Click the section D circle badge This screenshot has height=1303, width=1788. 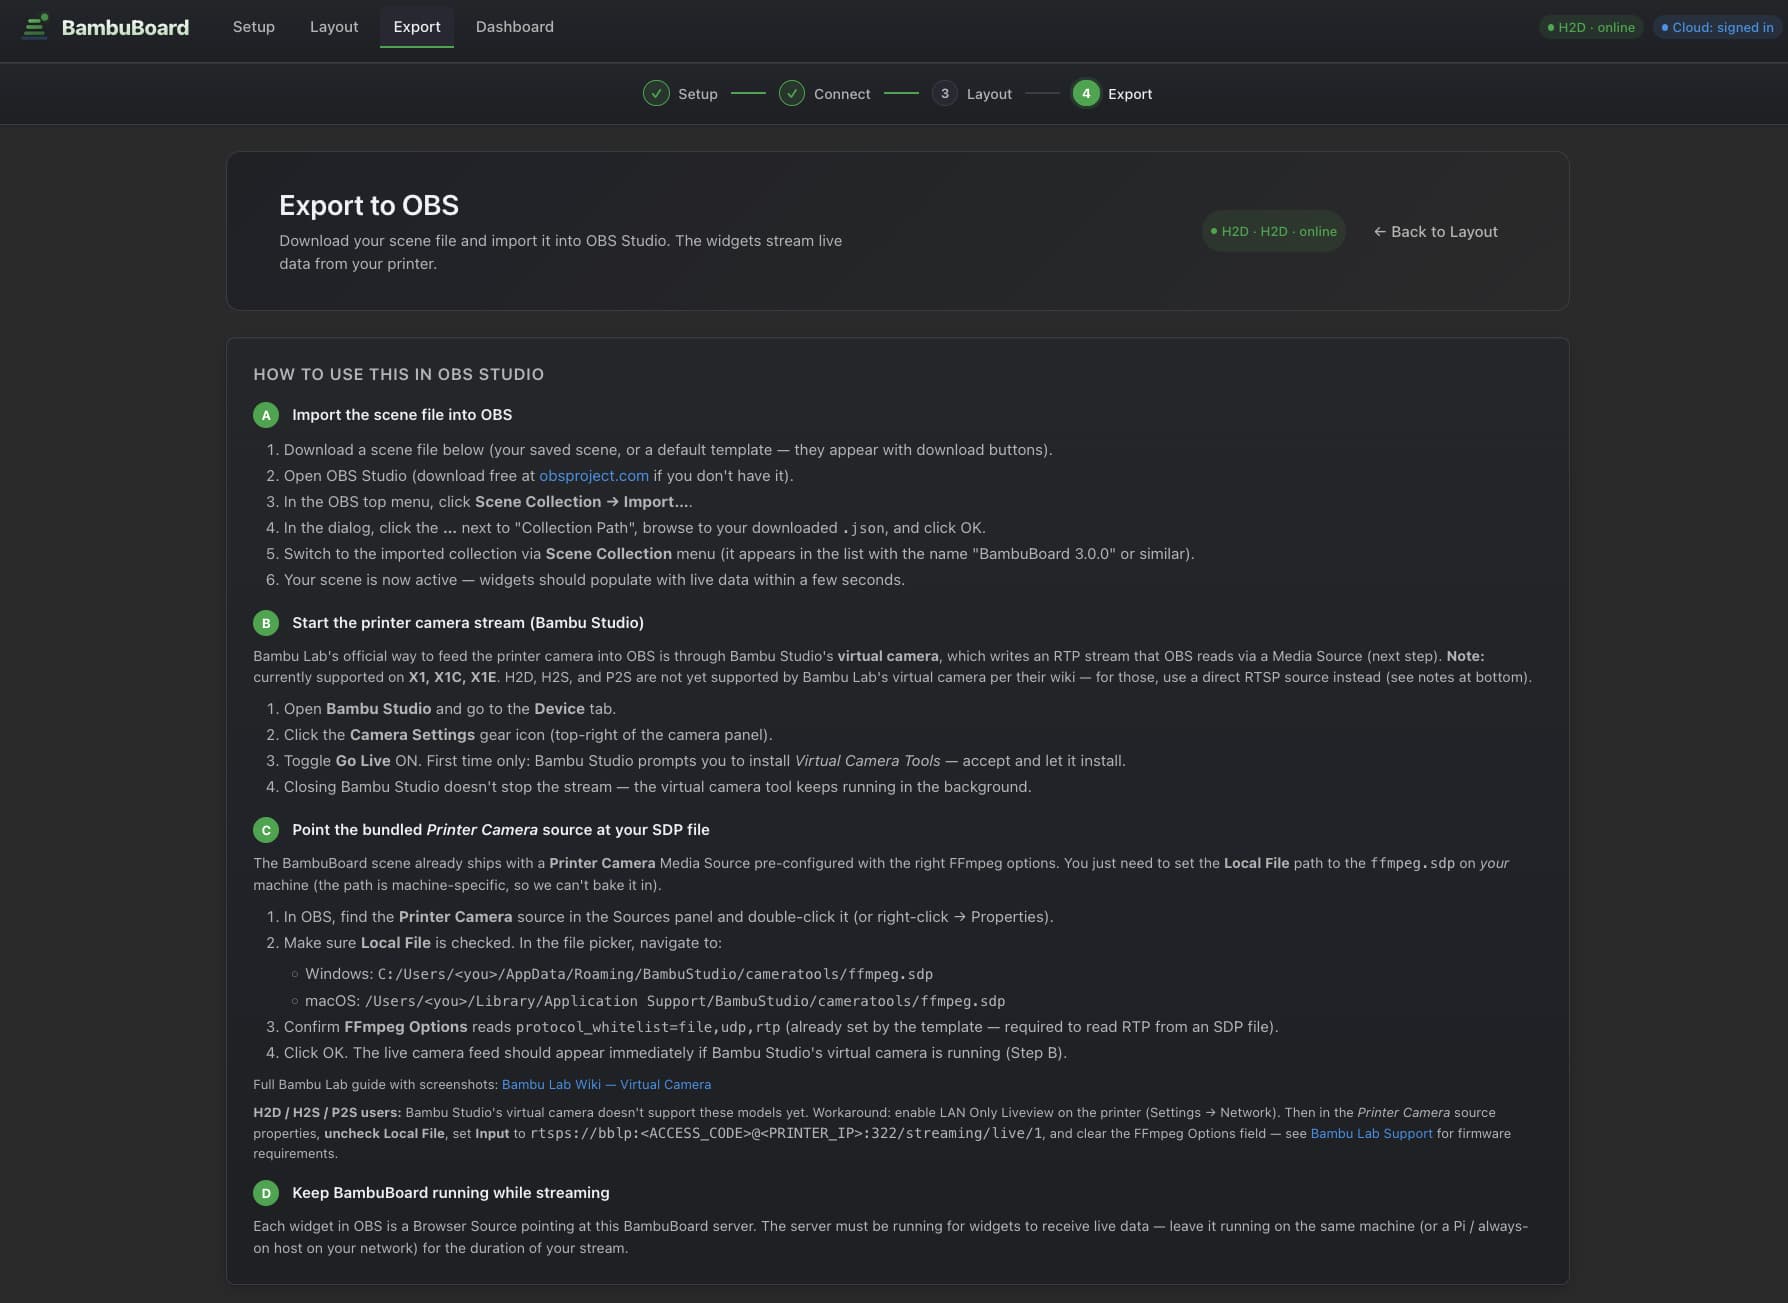point(266,1193)
